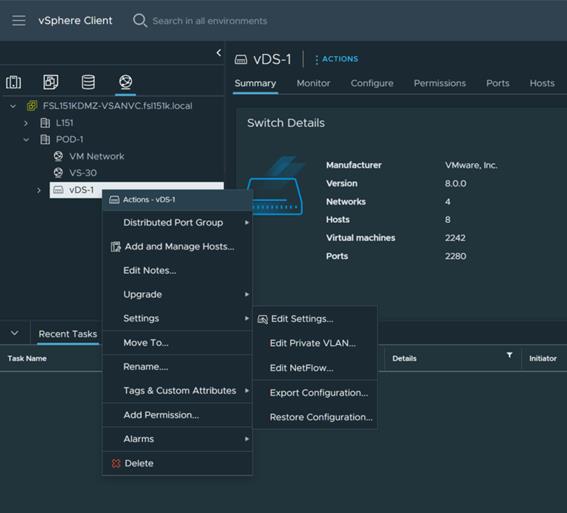This screenshot has height=513, width=567.
Task: Switch to the Configure tab
Action: tap(372, 83)
